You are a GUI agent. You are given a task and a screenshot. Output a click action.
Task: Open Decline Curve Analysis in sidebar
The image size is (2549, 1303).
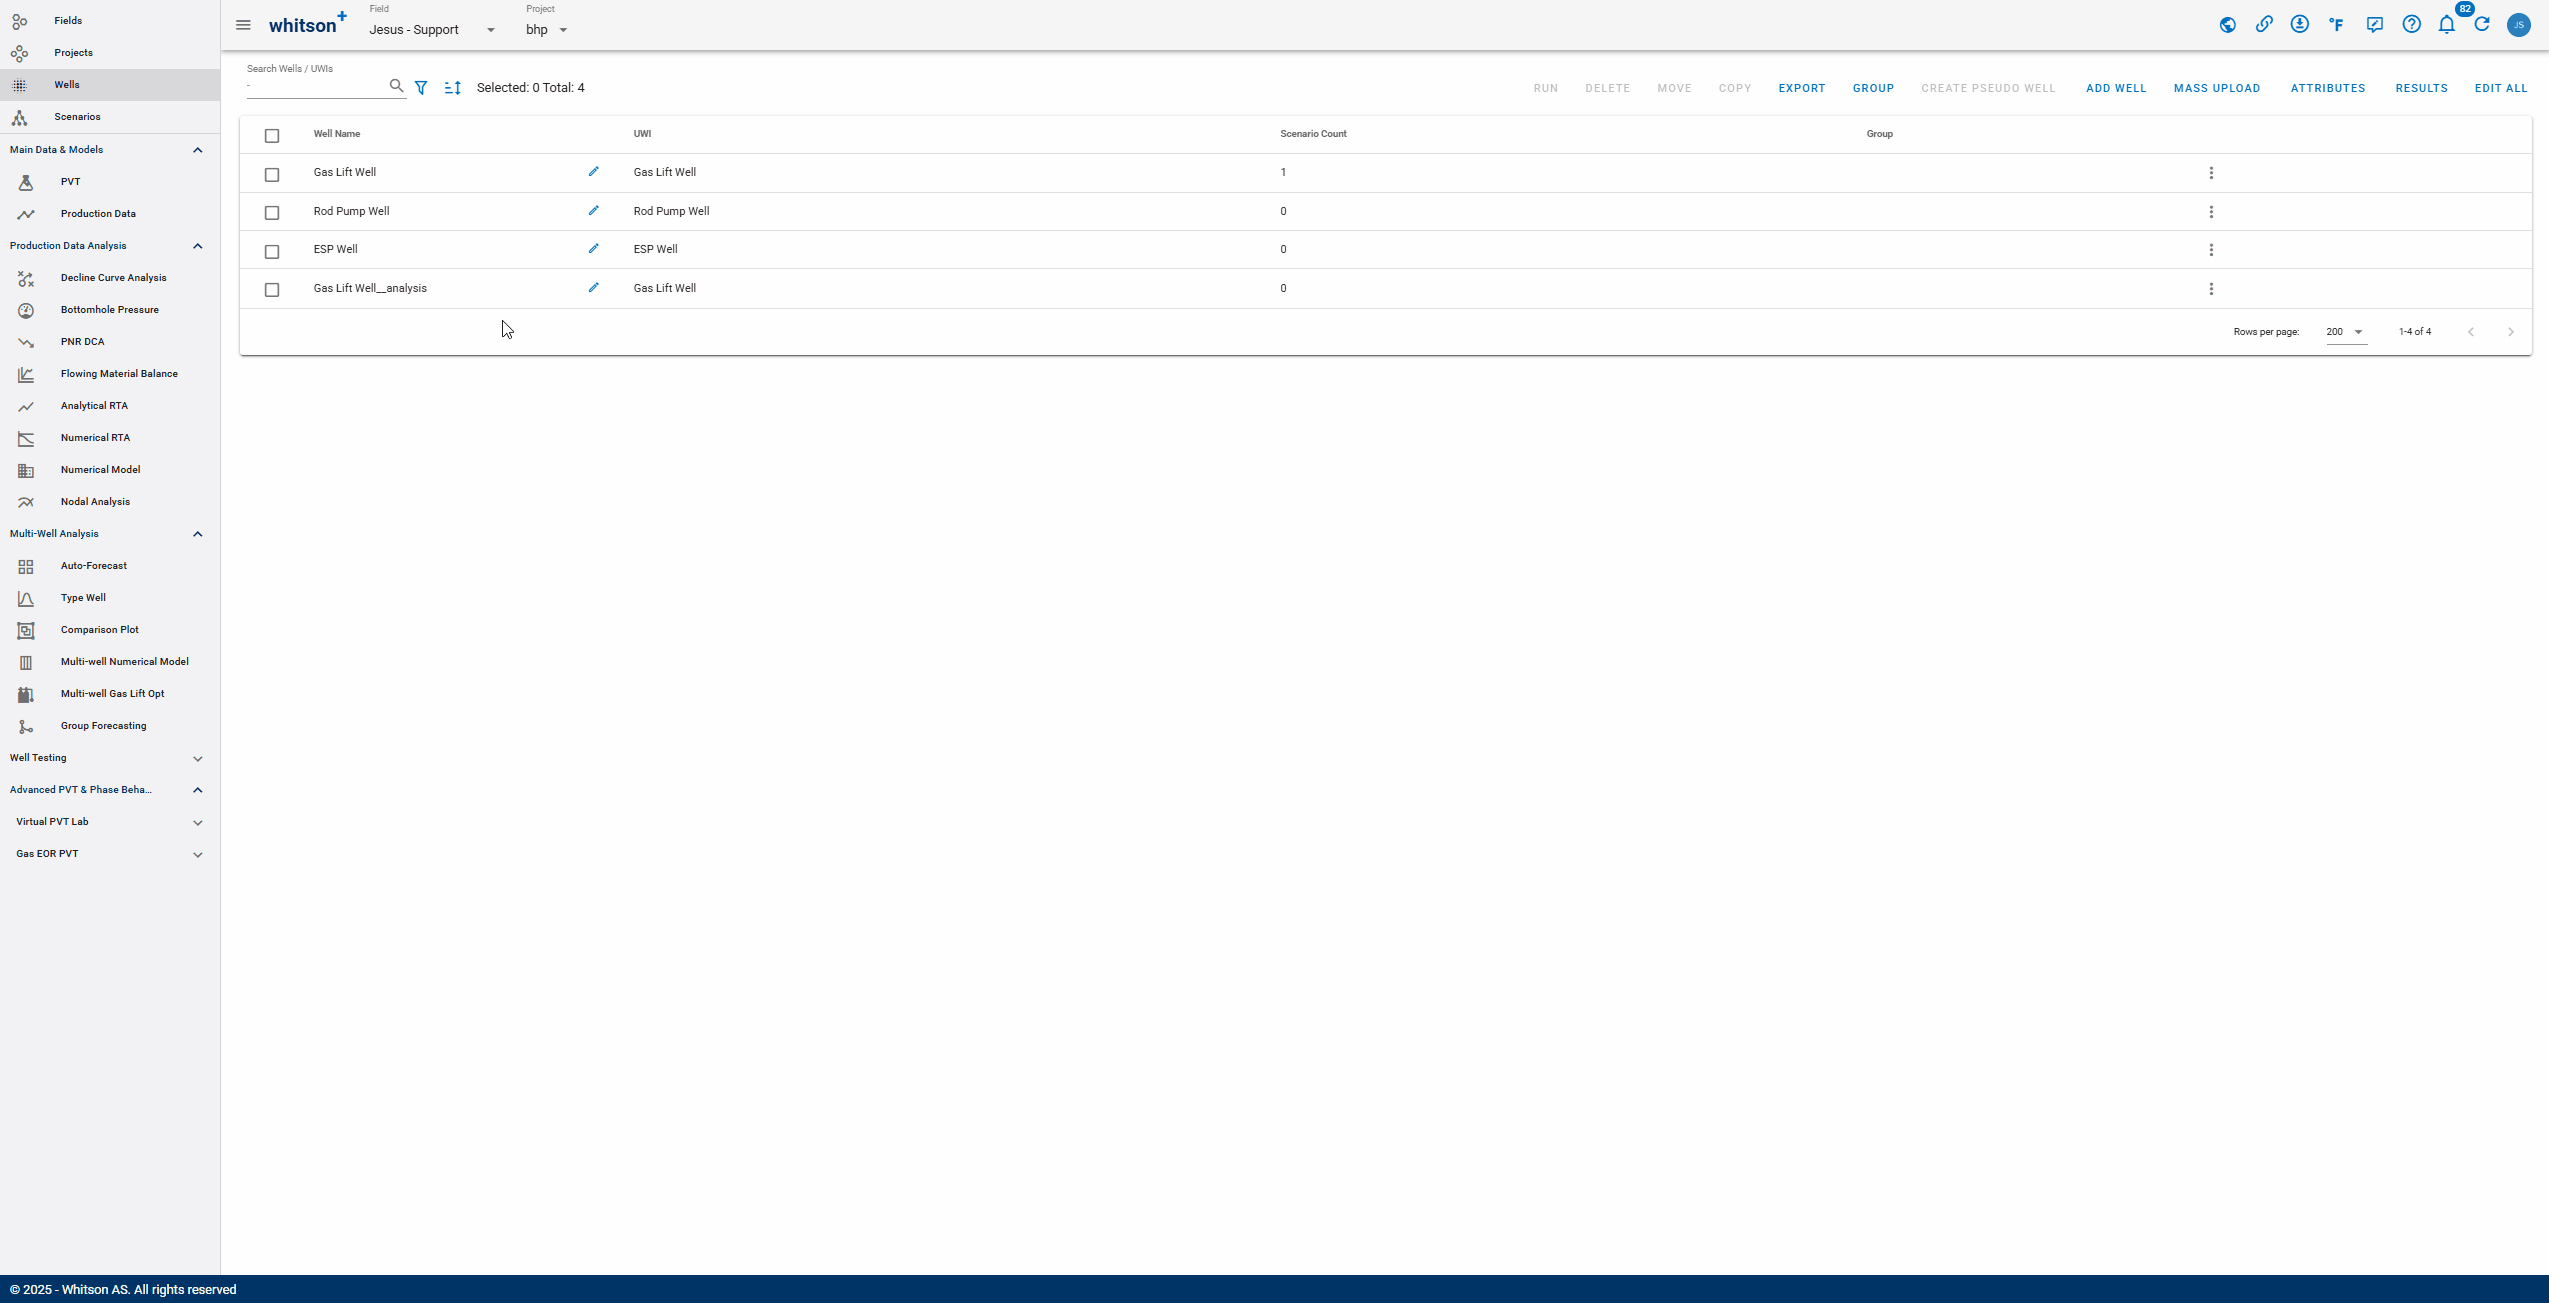pos(113,278)
